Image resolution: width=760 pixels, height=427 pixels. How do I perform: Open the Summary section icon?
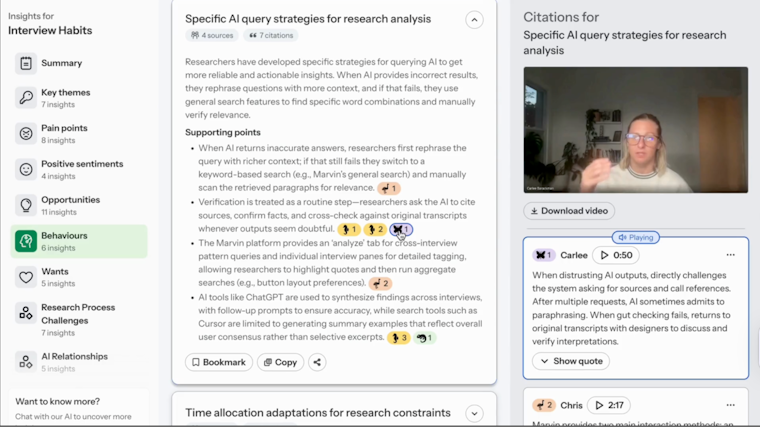[26, 63]
